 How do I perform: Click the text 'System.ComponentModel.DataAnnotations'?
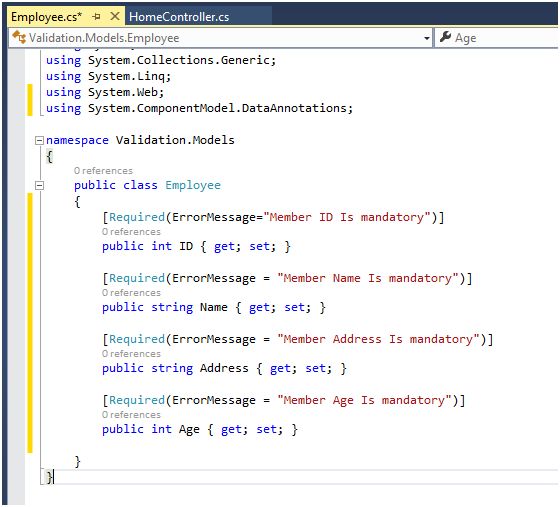218,108
